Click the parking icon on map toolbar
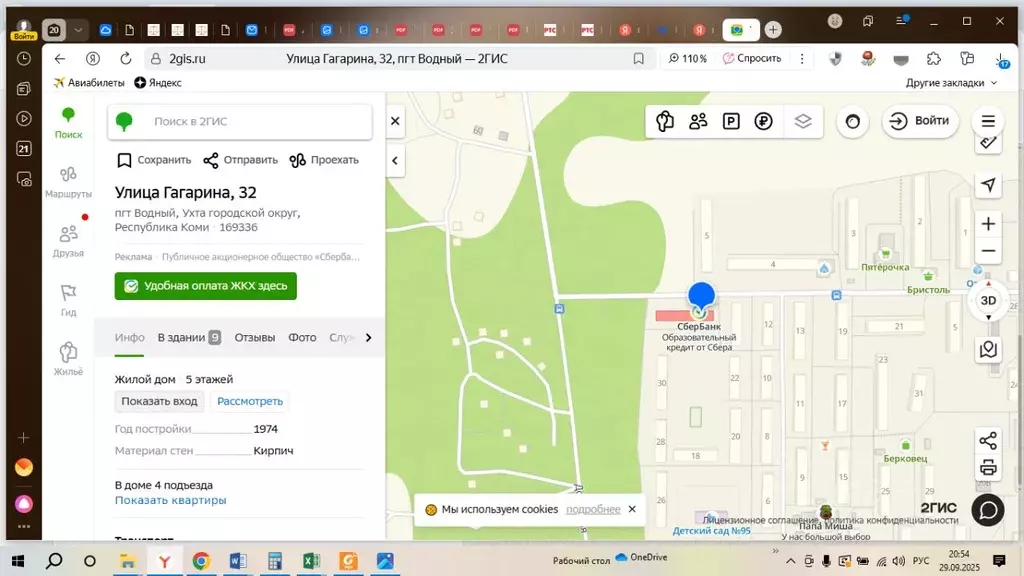The height and width of the screenshot is (576, 1024). 731,122
